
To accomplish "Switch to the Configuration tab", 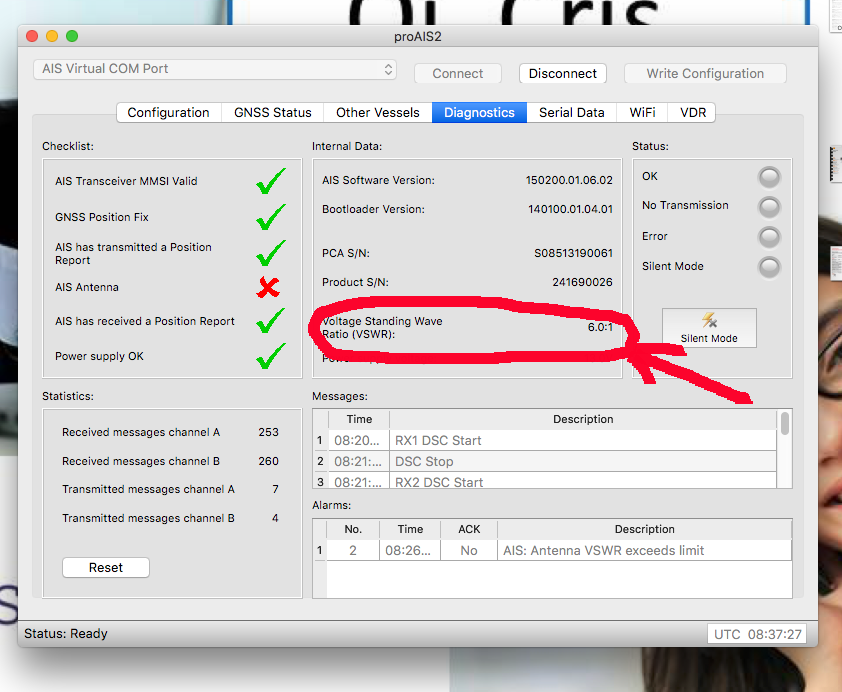I will pos(169,113).
